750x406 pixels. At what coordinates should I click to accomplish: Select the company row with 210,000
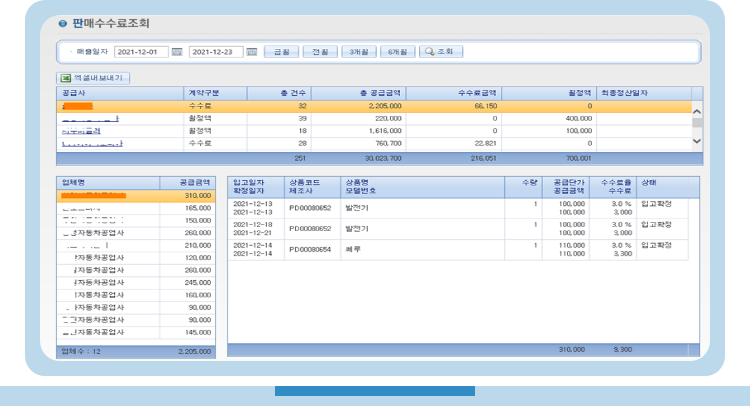(x=136, y=246)
